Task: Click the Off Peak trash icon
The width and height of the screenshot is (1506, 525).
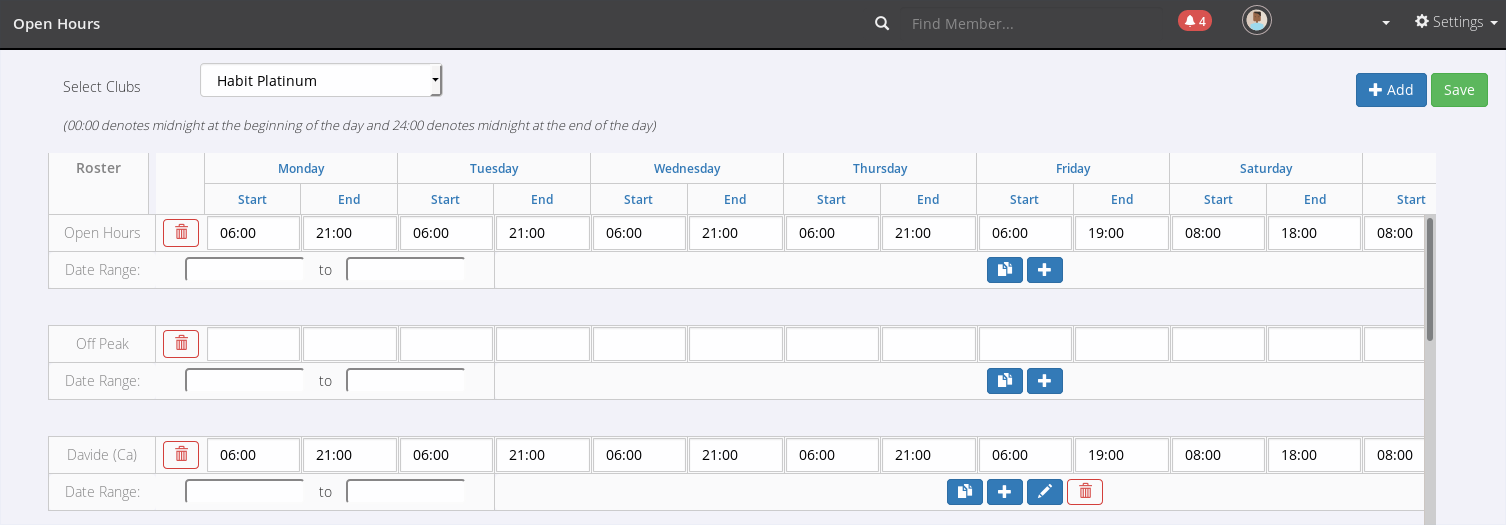Action: [x=181, y=344]
